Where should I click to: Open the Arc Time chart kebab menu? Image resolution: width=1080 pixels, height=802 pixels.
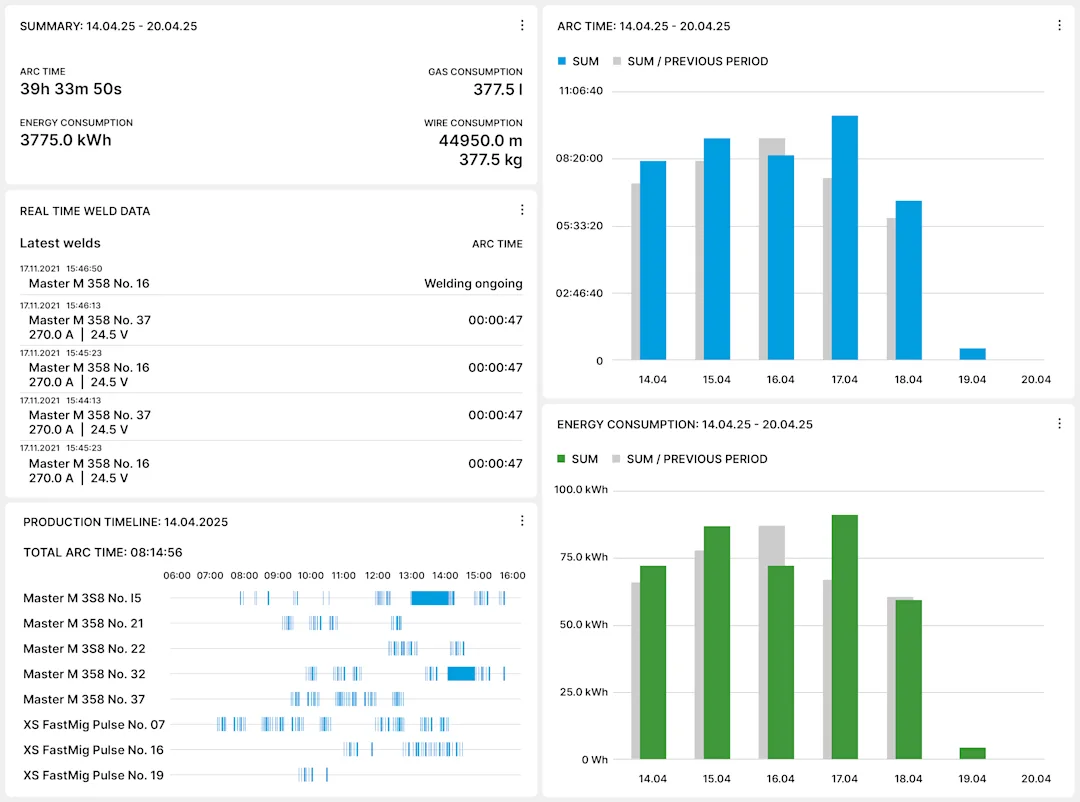[1060, 25]
